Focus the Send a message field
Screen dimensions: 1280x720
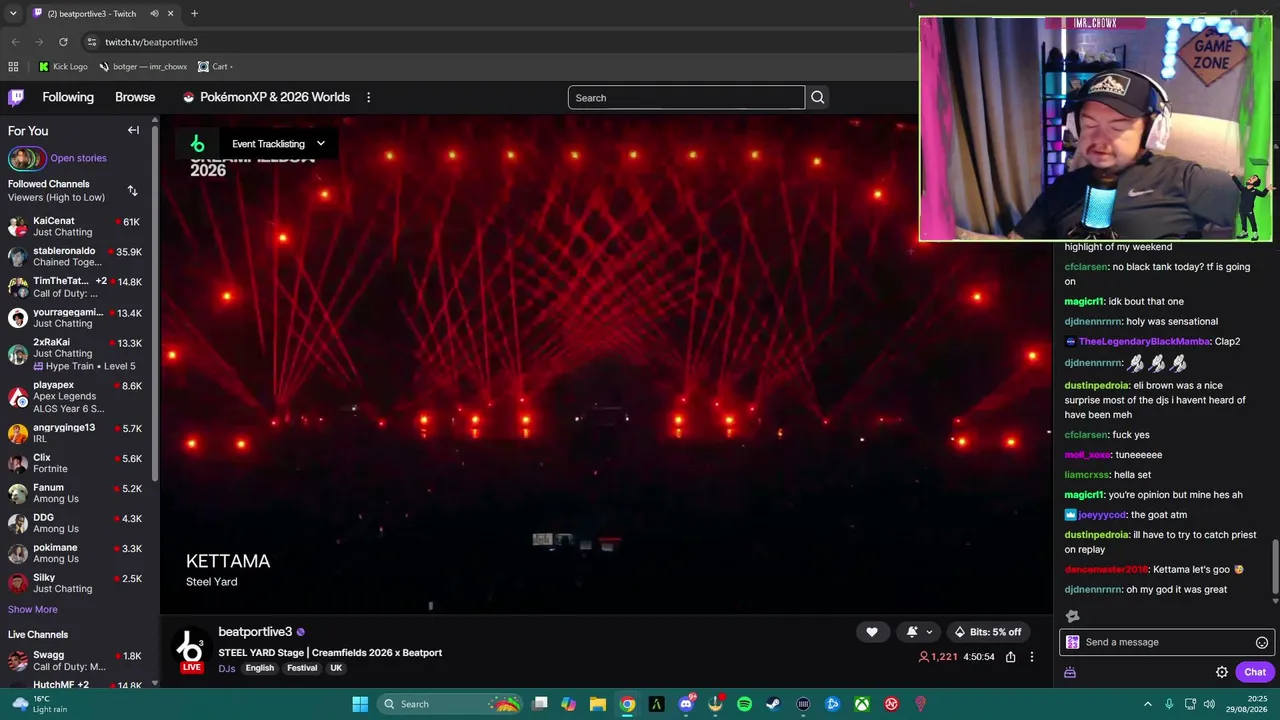[x=1166, y=642]
